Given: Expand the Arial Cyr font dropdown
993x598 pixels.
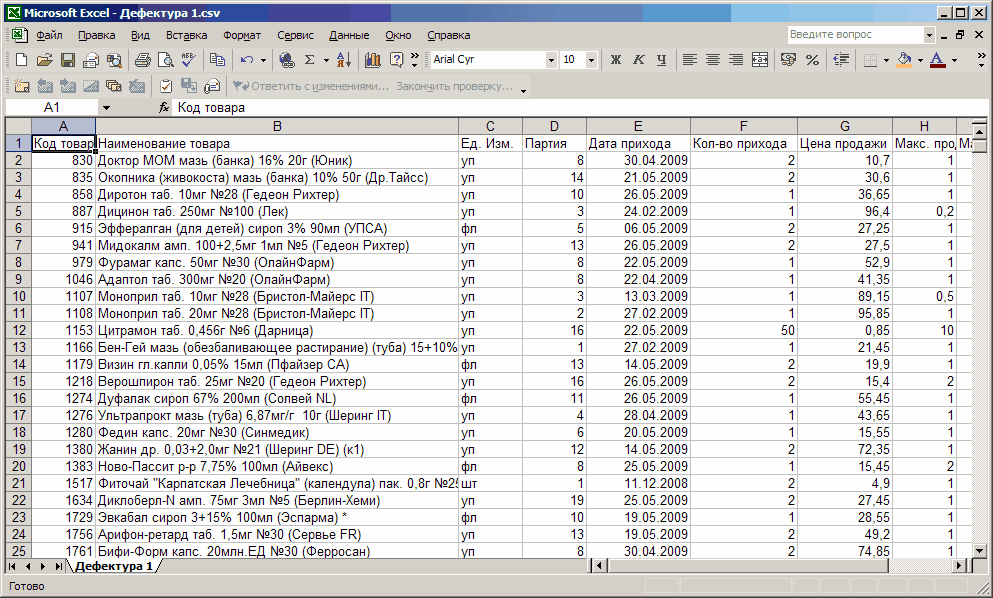Looking at the screenshot, I should (x=550, y=60).
